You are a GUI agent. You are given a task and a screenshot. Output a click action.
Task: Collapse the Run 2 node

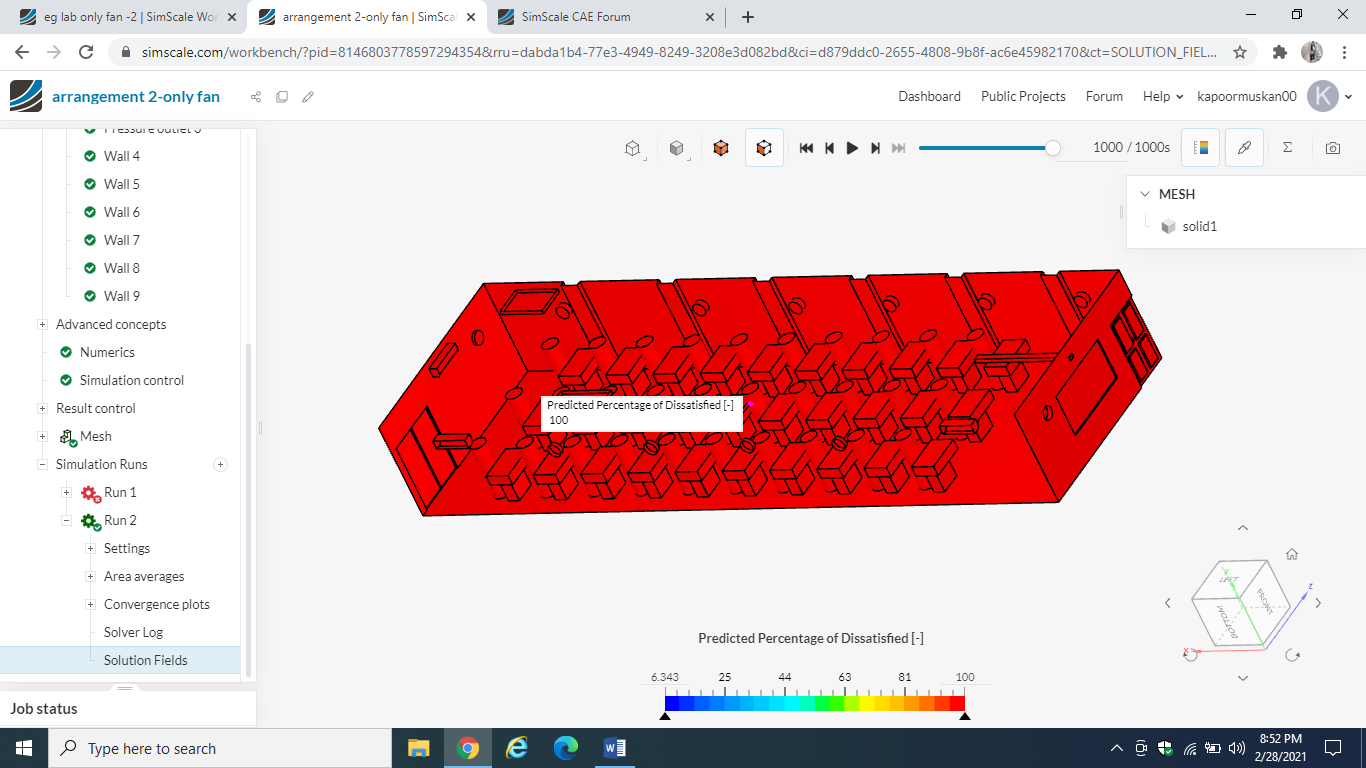point(66,520)
